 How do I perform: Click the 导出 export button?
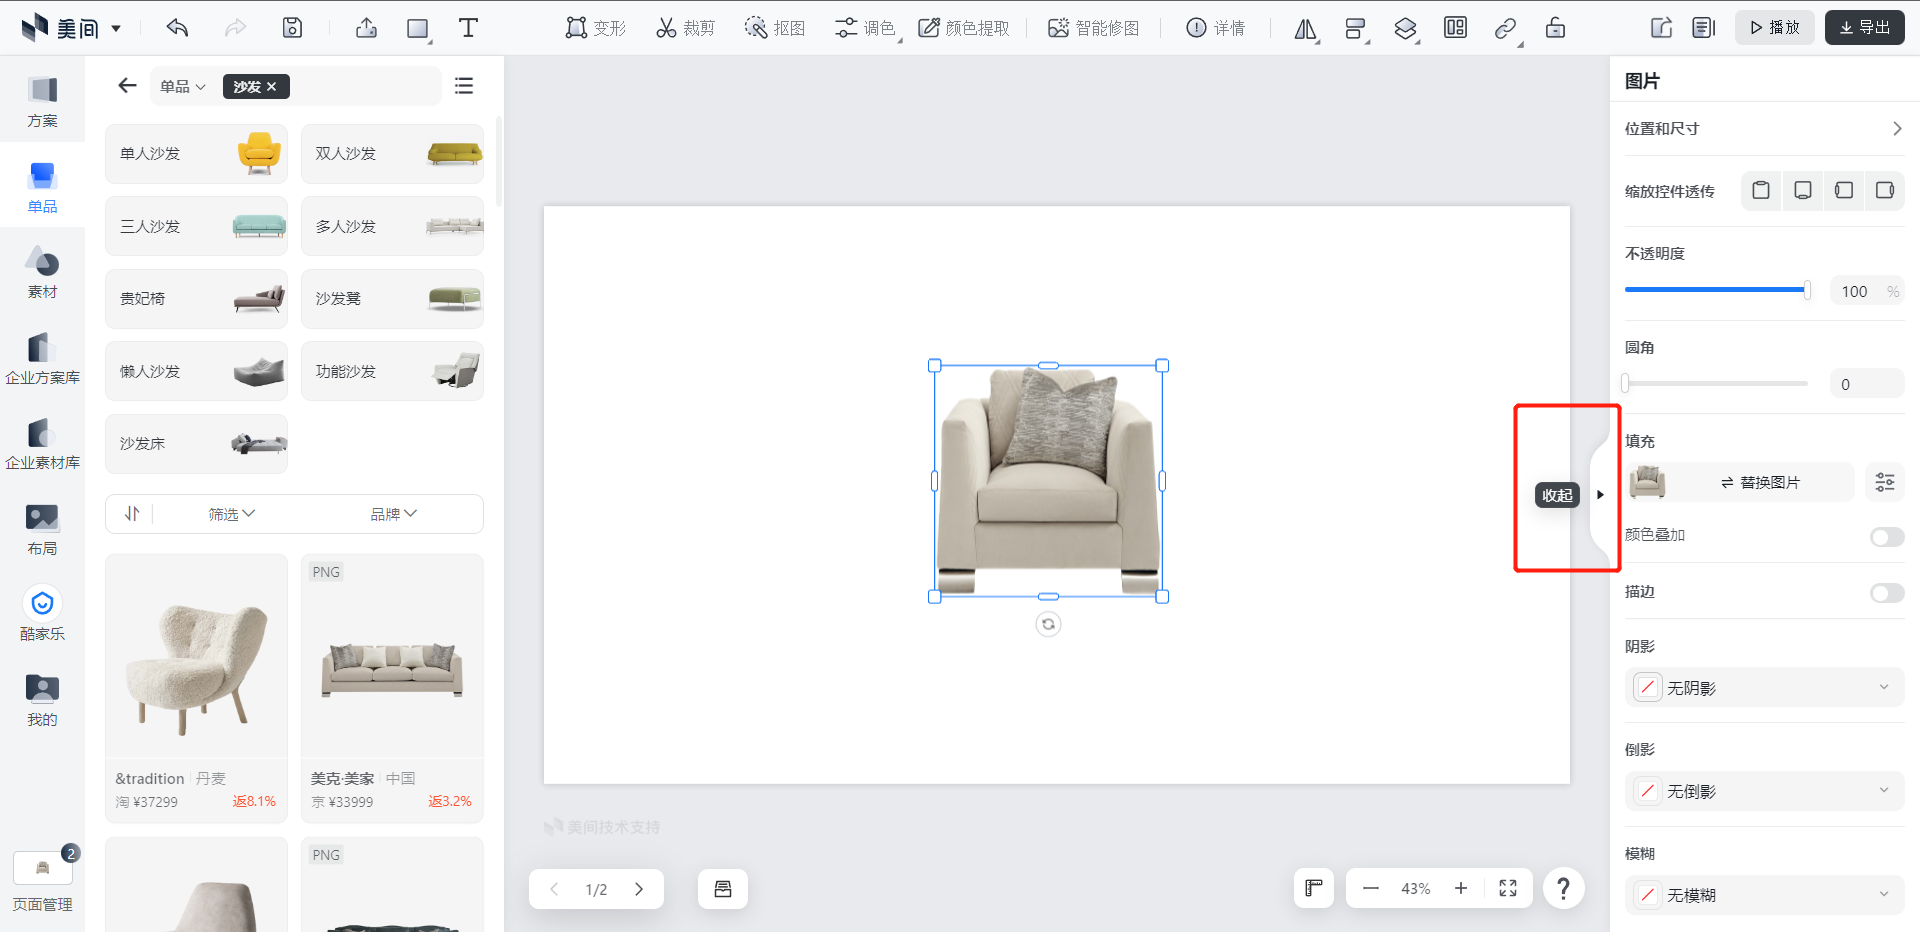[1864, 28]
